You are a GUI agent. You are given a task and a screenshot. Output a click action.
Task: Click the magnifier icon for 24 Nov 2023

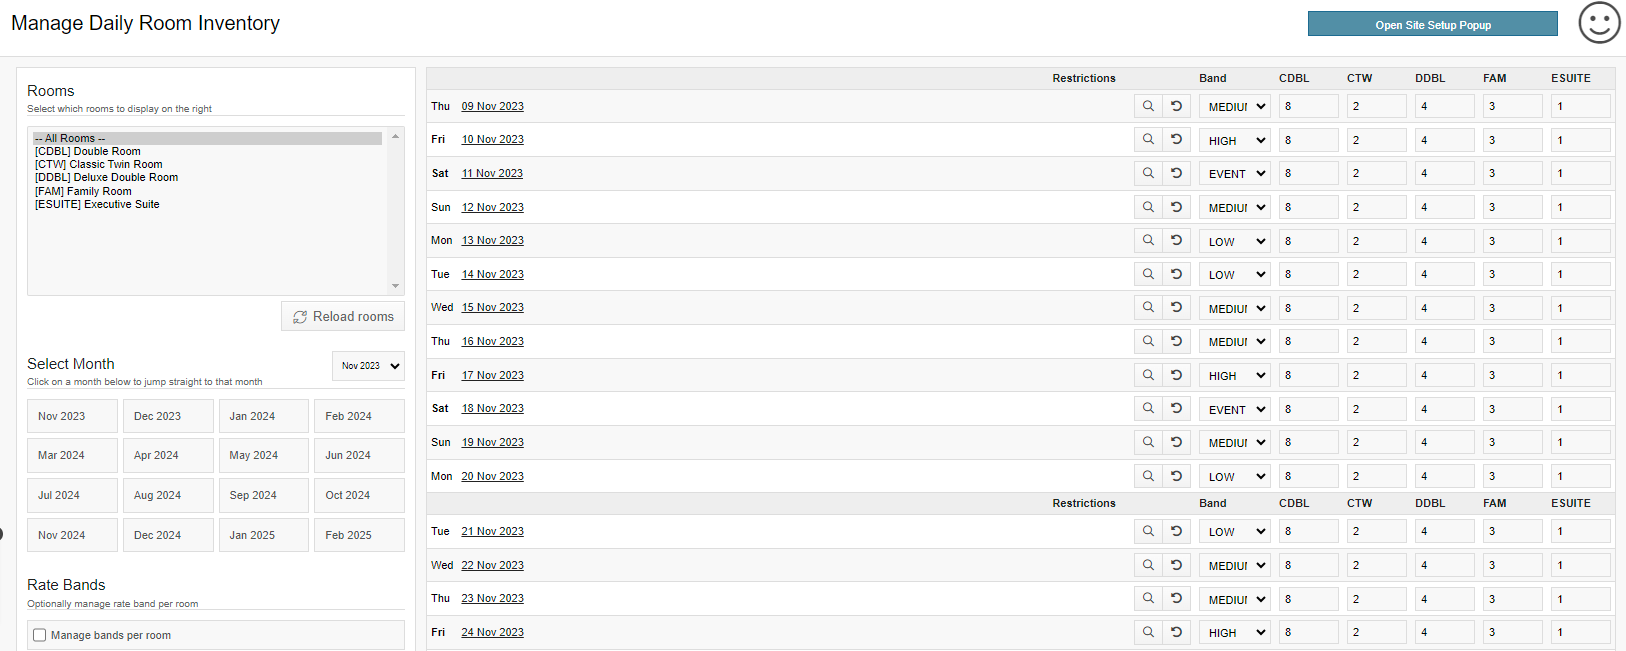point(1148,632)
